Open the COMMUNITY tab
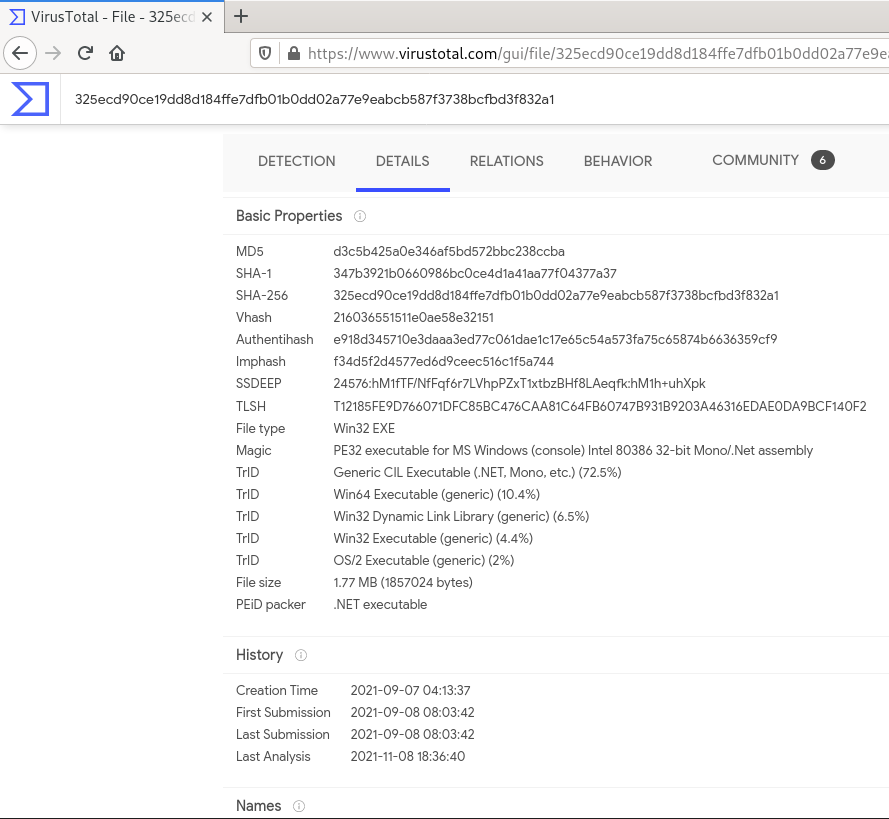This screenshot has height=819, width=889. click(x=755, y=160)
